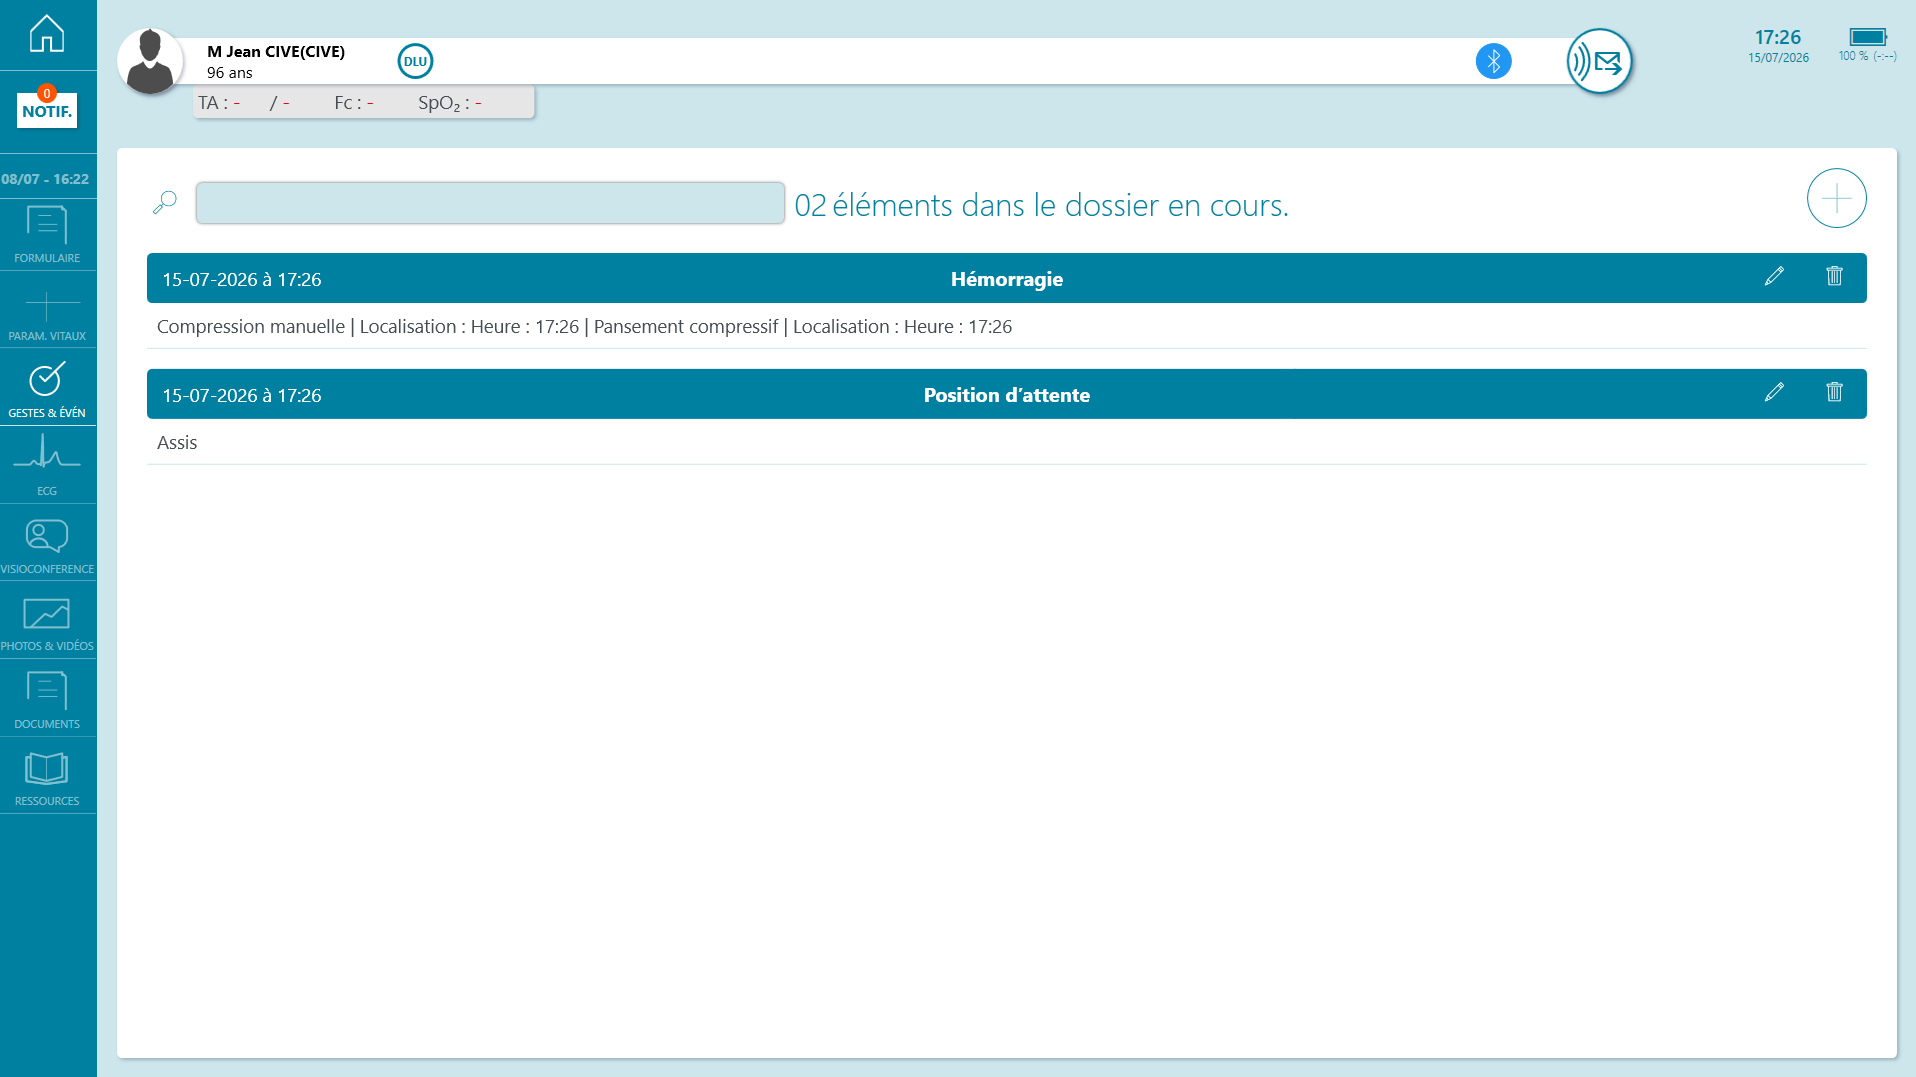Viewport: 1916px width, 1077px height.
Task: Open Param. Vitaux section
Action: 47,314
